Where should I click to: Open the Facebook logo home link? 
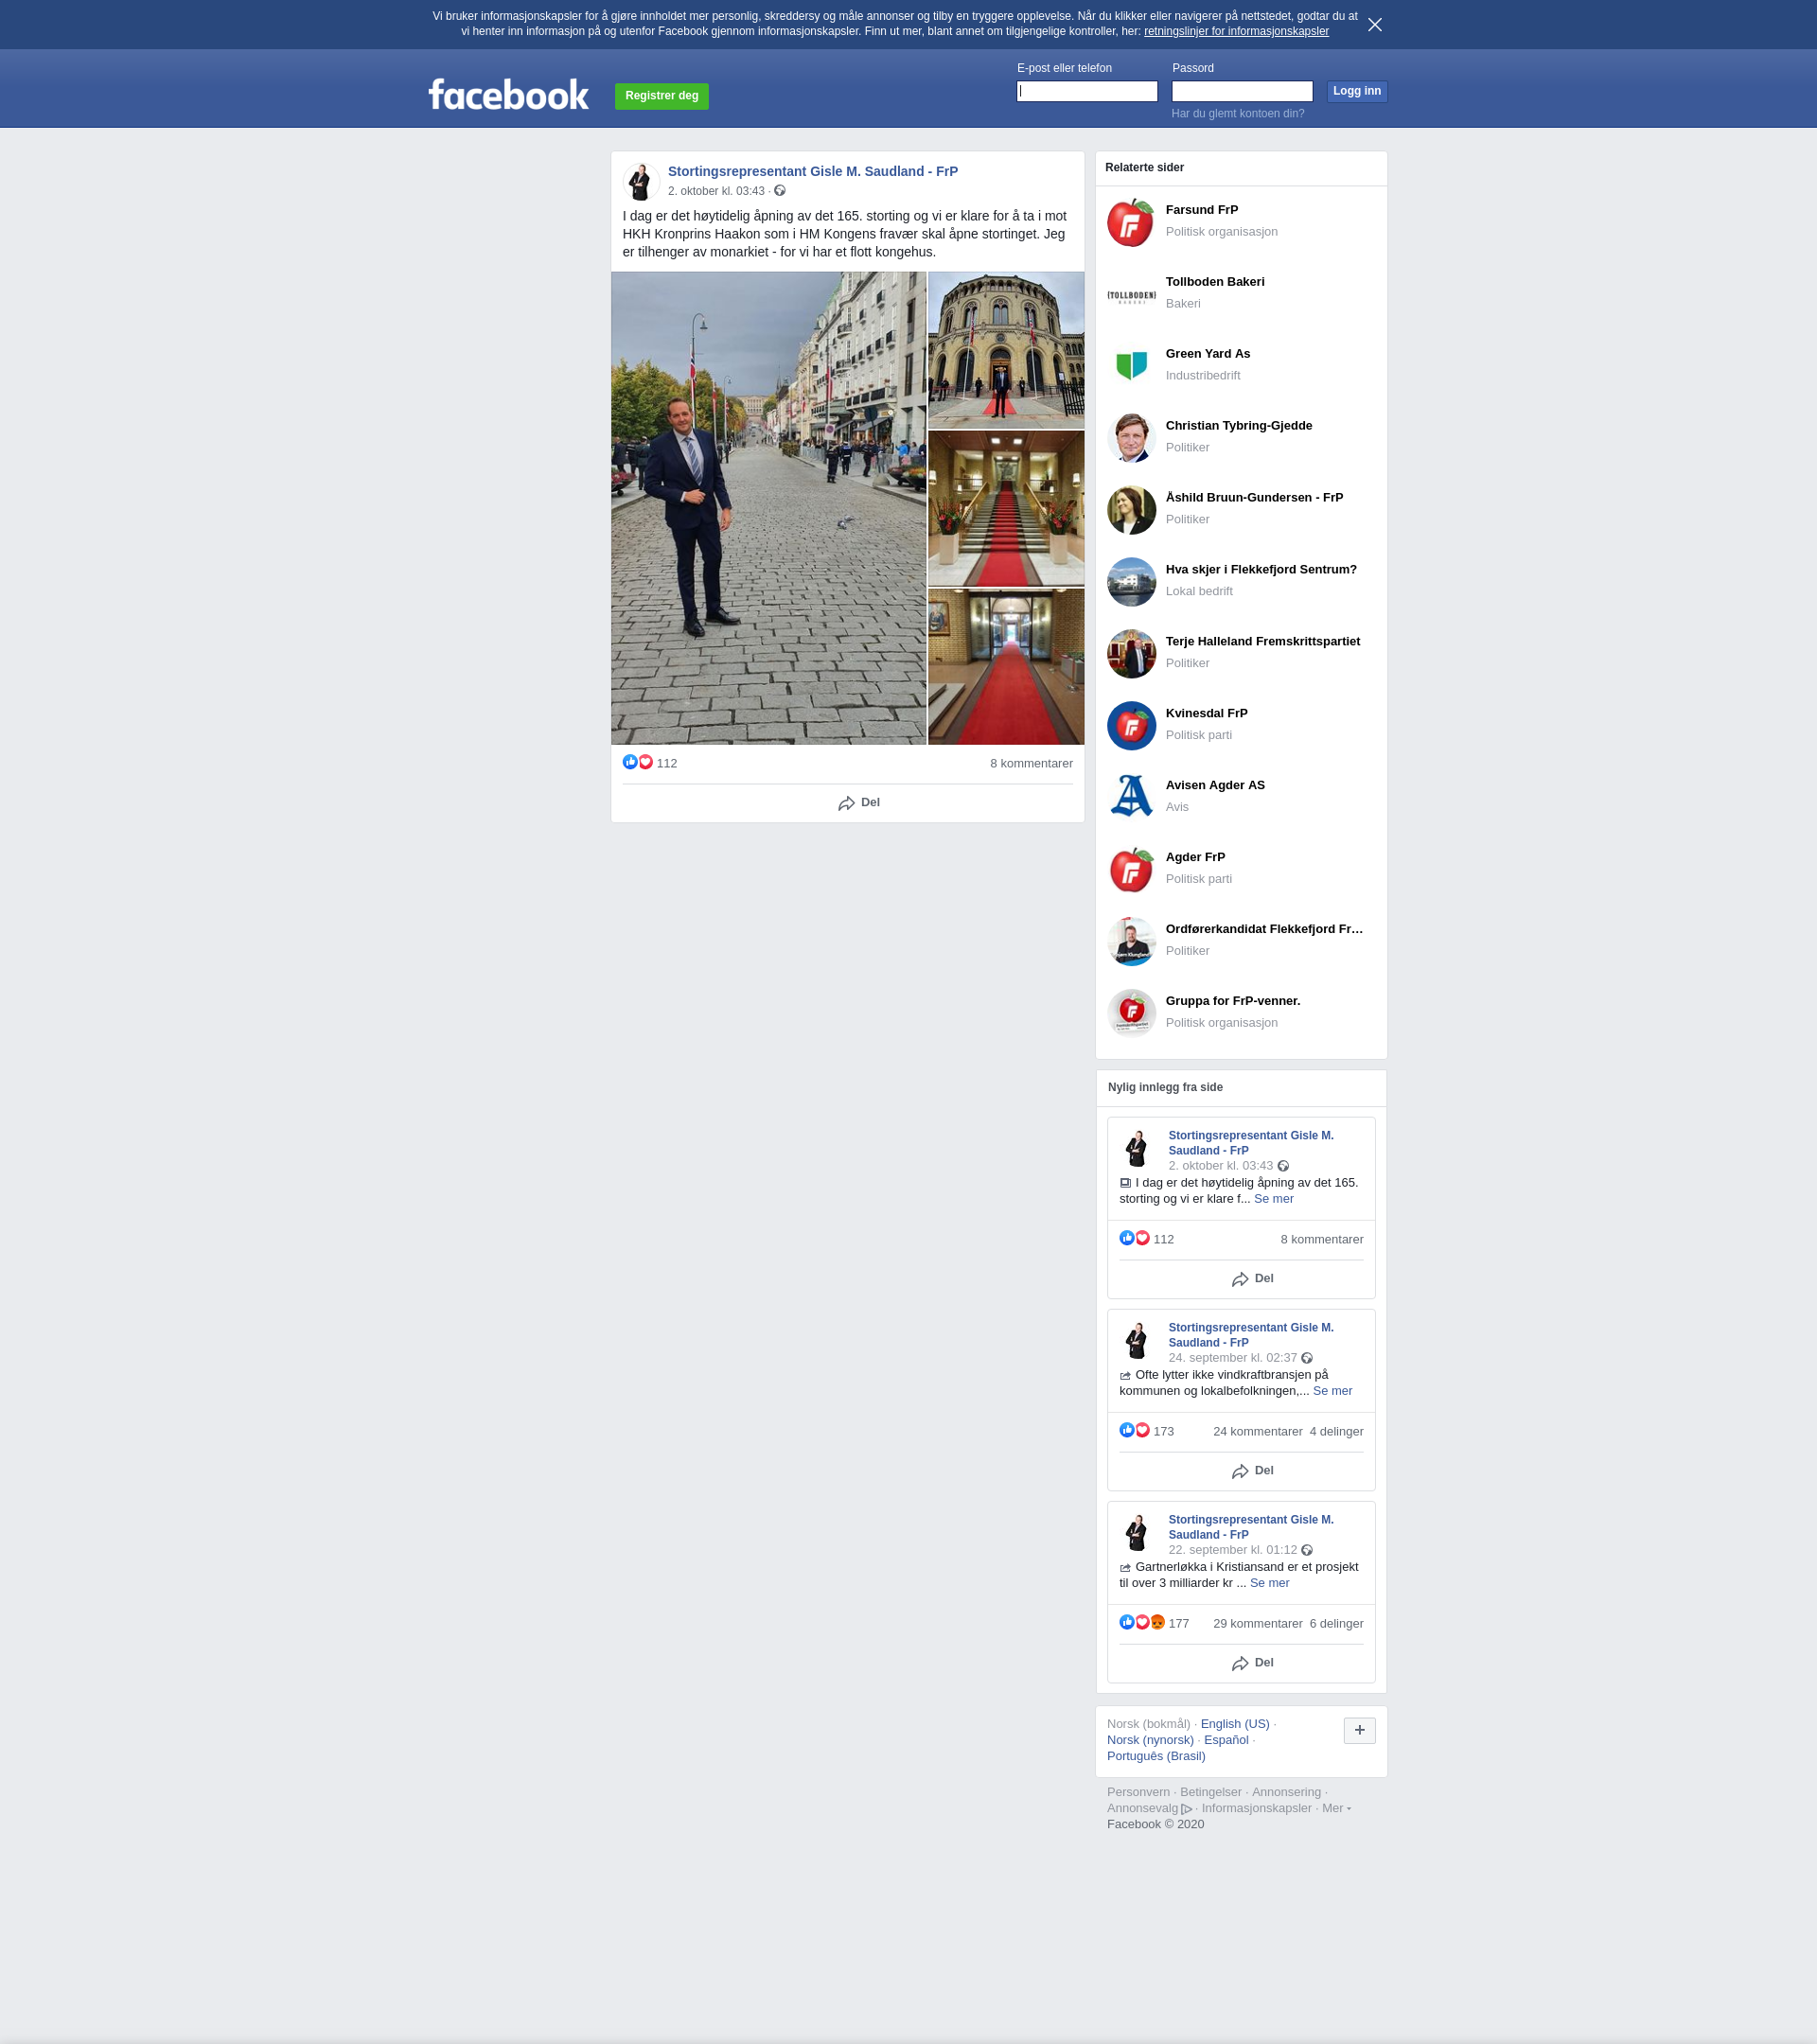click(x=509, y=95)
